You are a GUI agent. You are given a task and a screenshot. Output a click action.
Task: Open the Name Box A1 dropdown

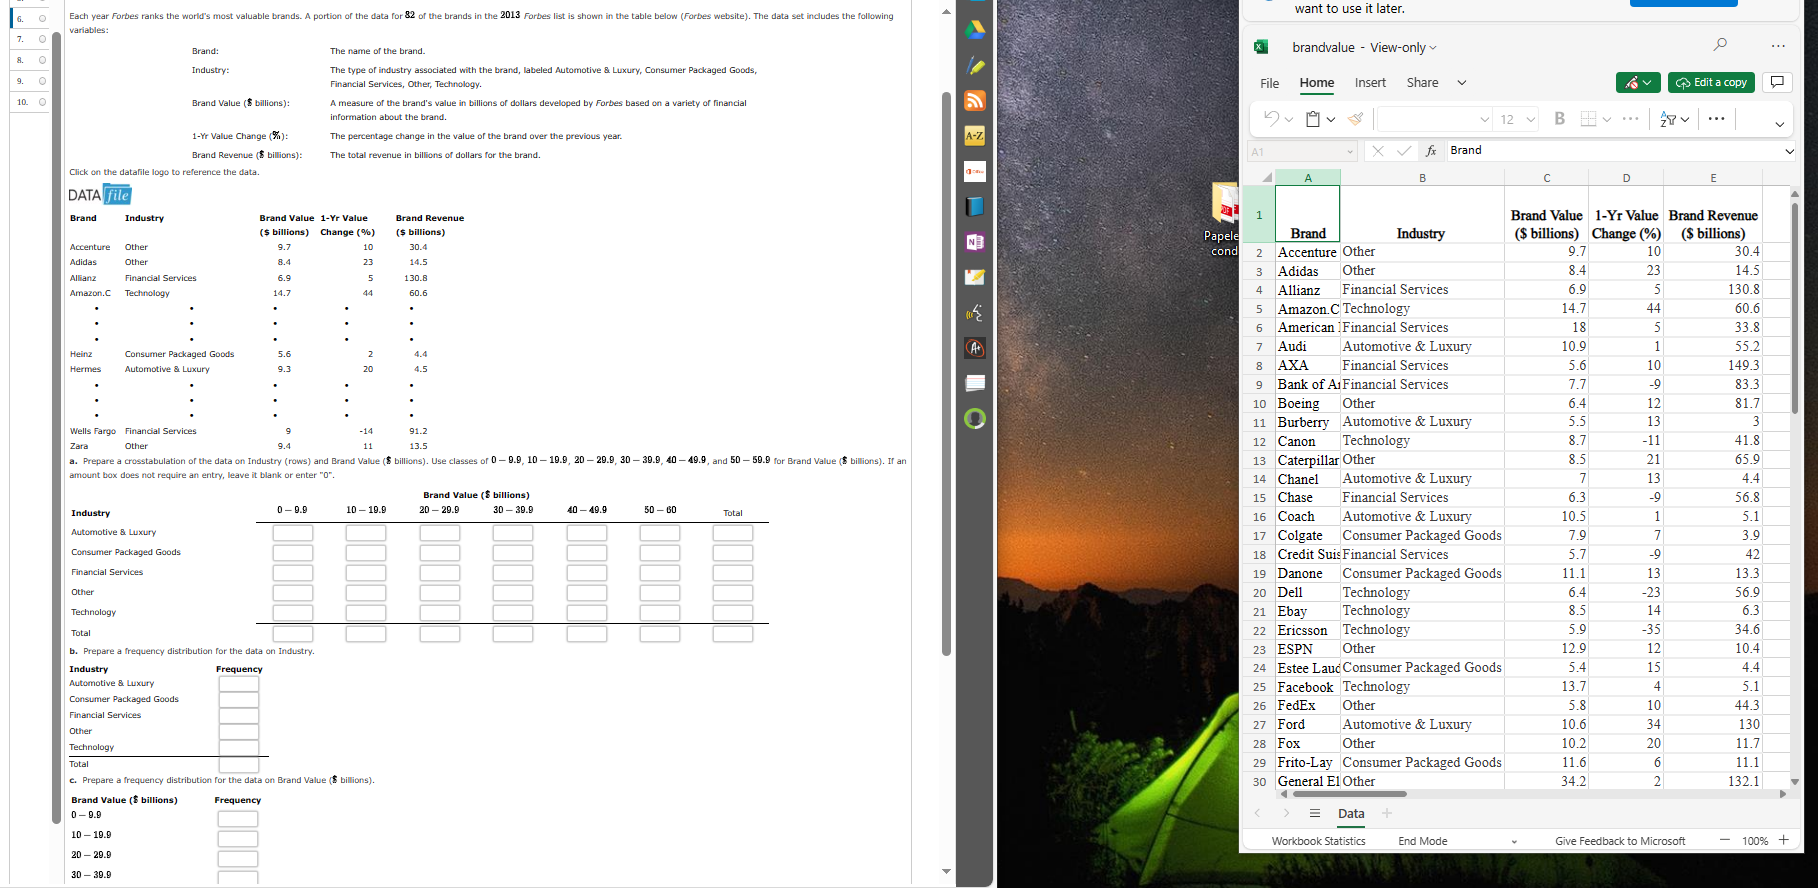click(1350, 152)
